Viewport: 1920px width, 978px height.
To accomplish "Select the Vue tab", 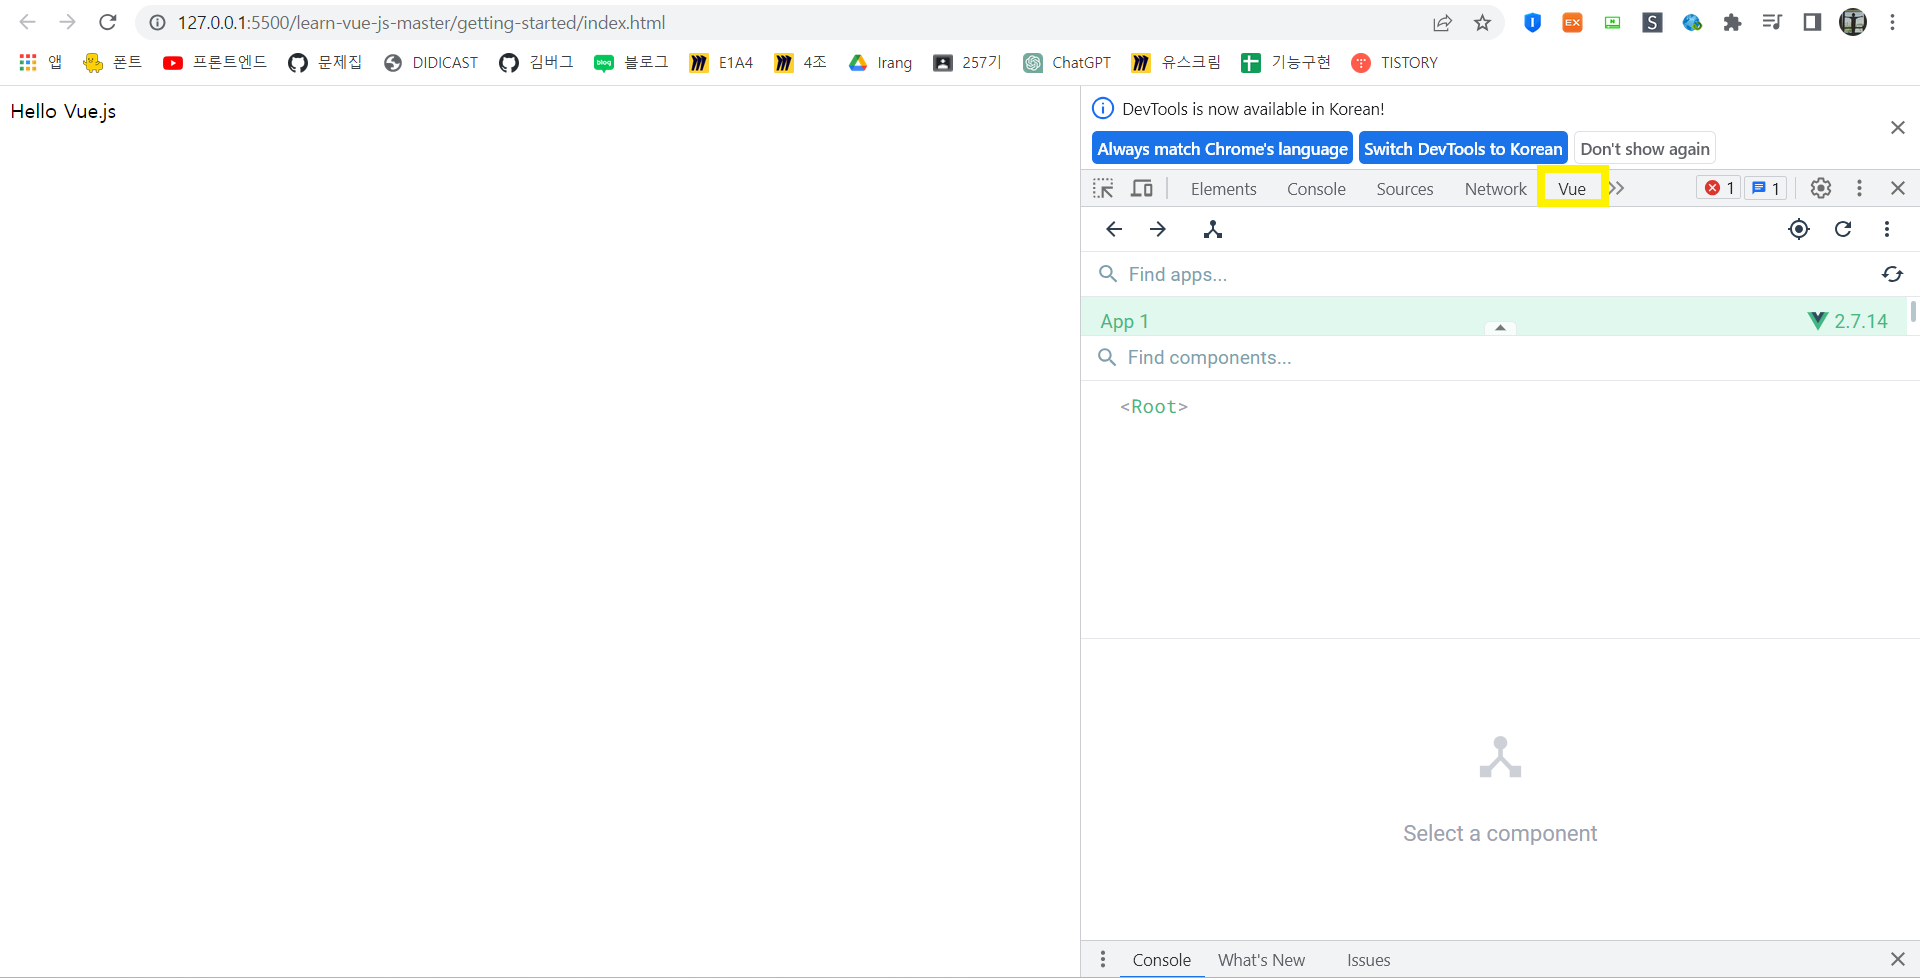I will tap(1572, 189).
